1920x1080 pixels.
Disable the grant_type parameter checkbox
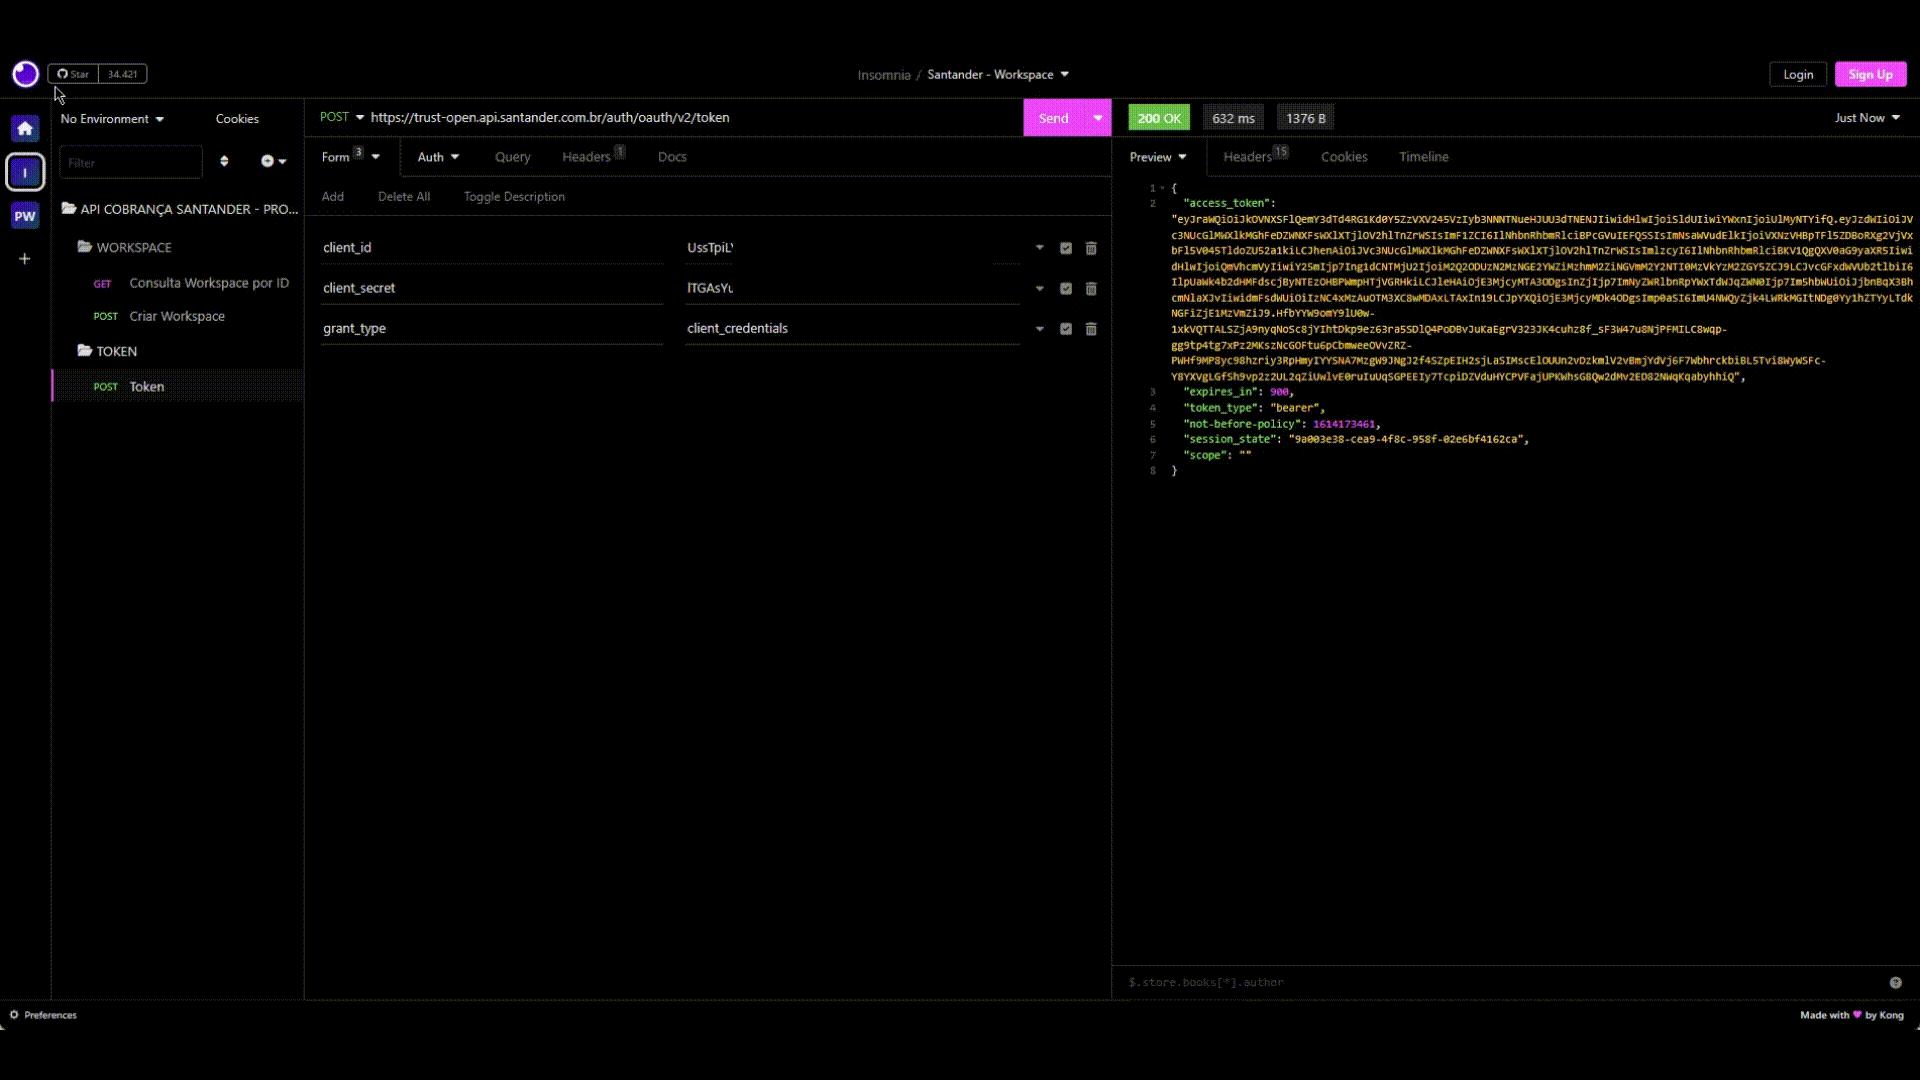tap(1066, 329)
